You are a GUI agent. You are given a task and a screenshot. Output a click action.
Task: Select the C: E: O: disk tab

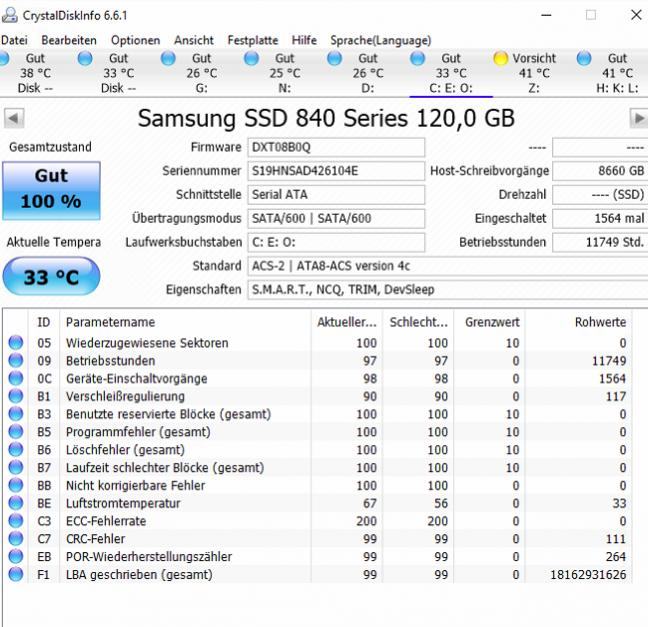(451, 73)
